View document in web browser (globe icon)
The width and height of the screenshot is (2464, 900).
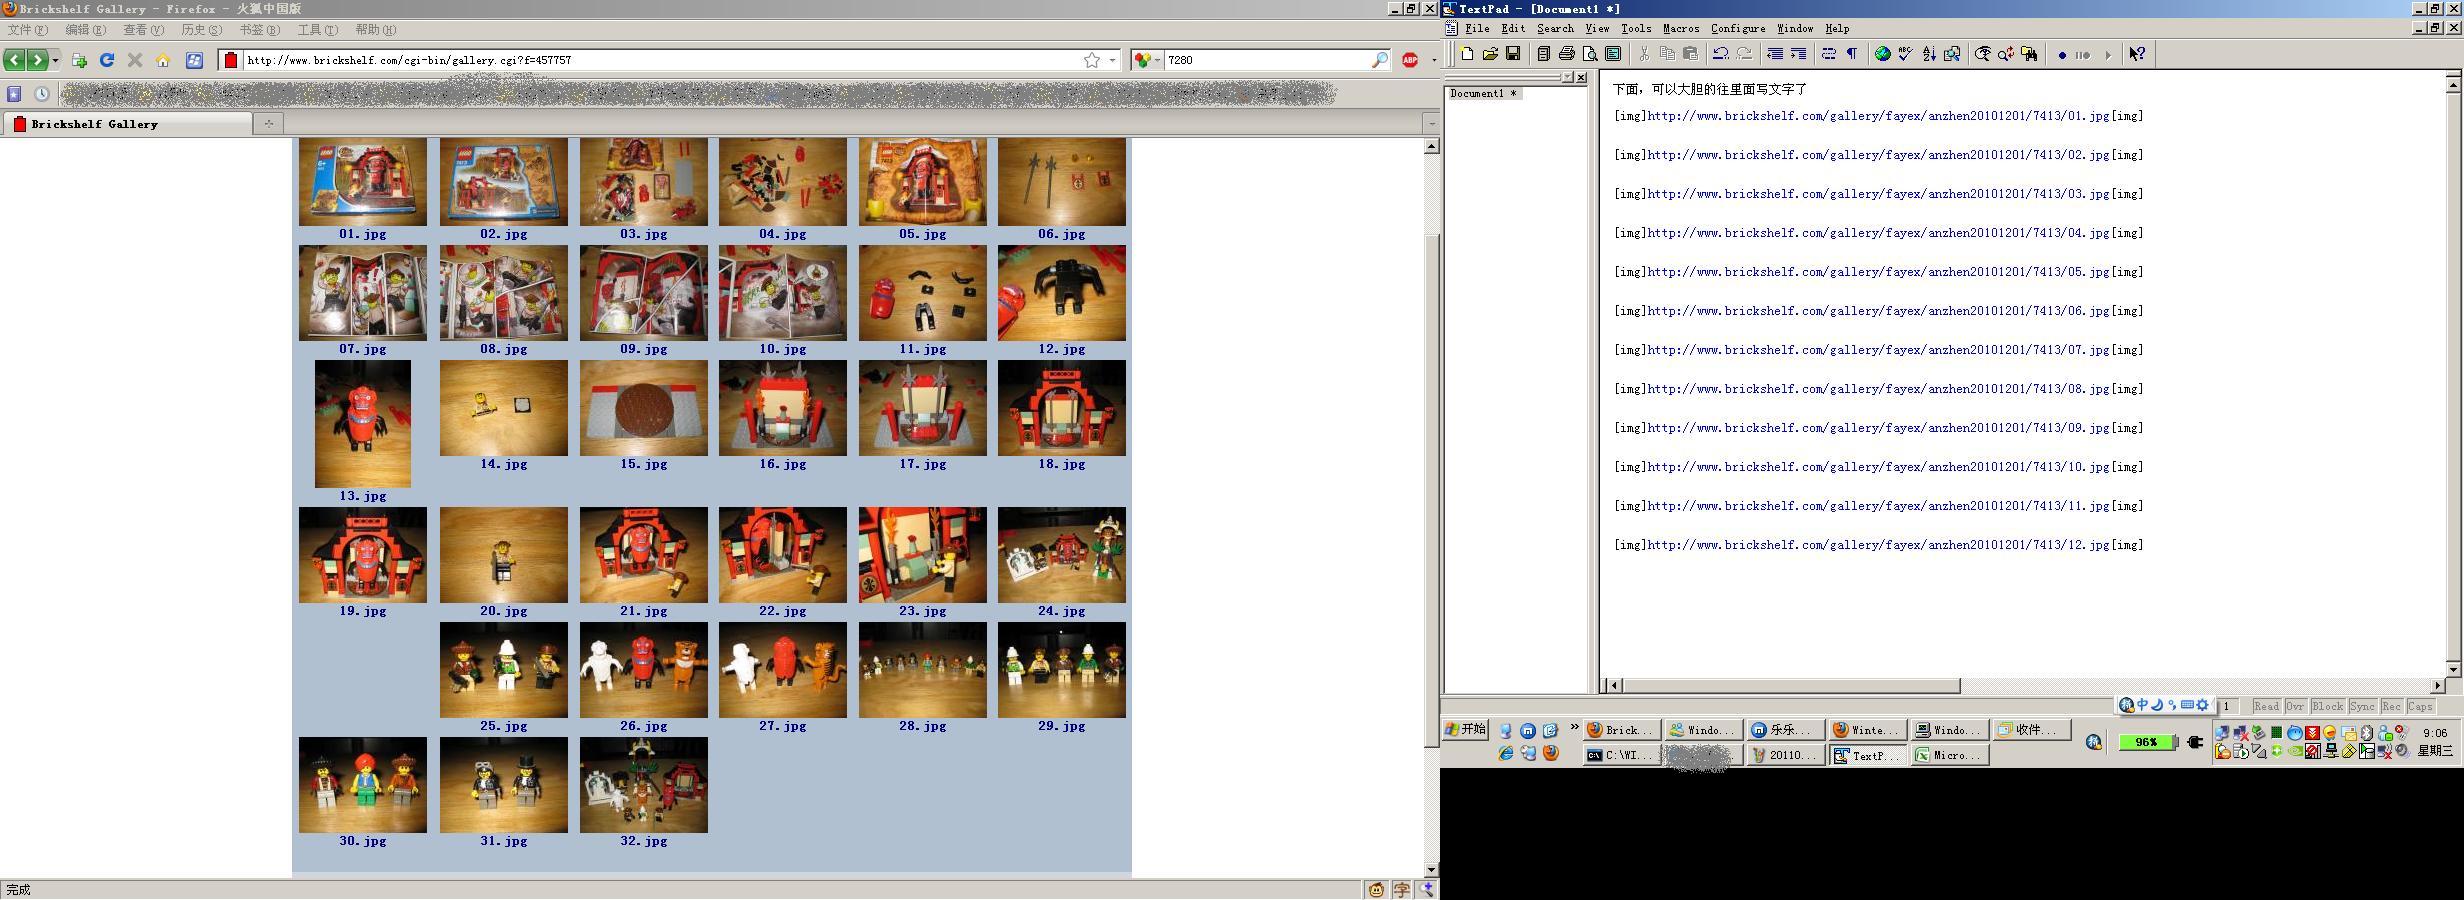click(1883, 54)
